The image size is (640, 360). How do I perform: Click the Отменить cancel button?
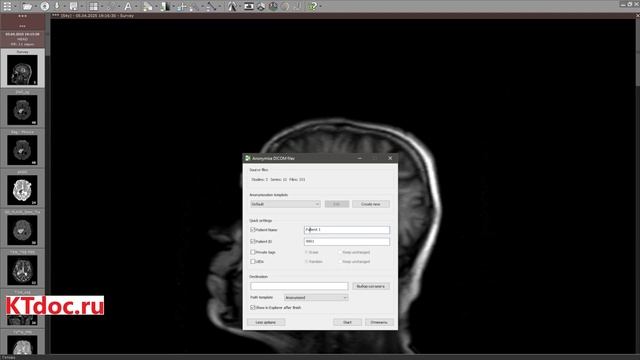tap(379, 322)
